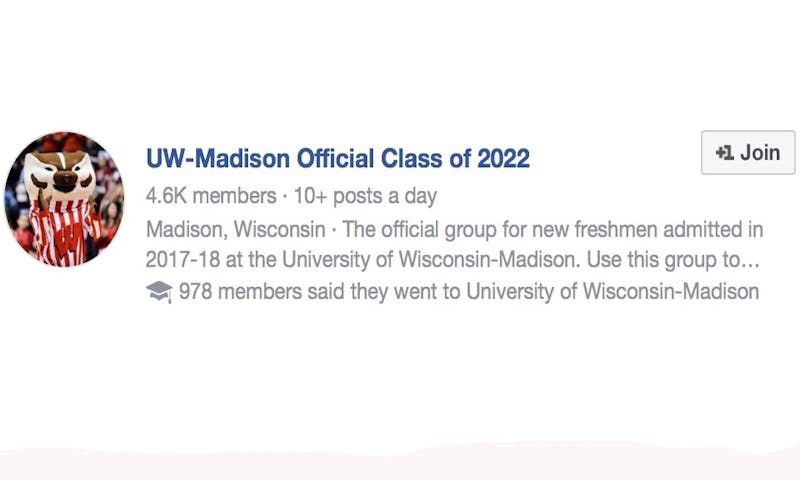The image size is (800, 480).
Task: Click the 978 members said they went text
Action: (x=319, y=292)
